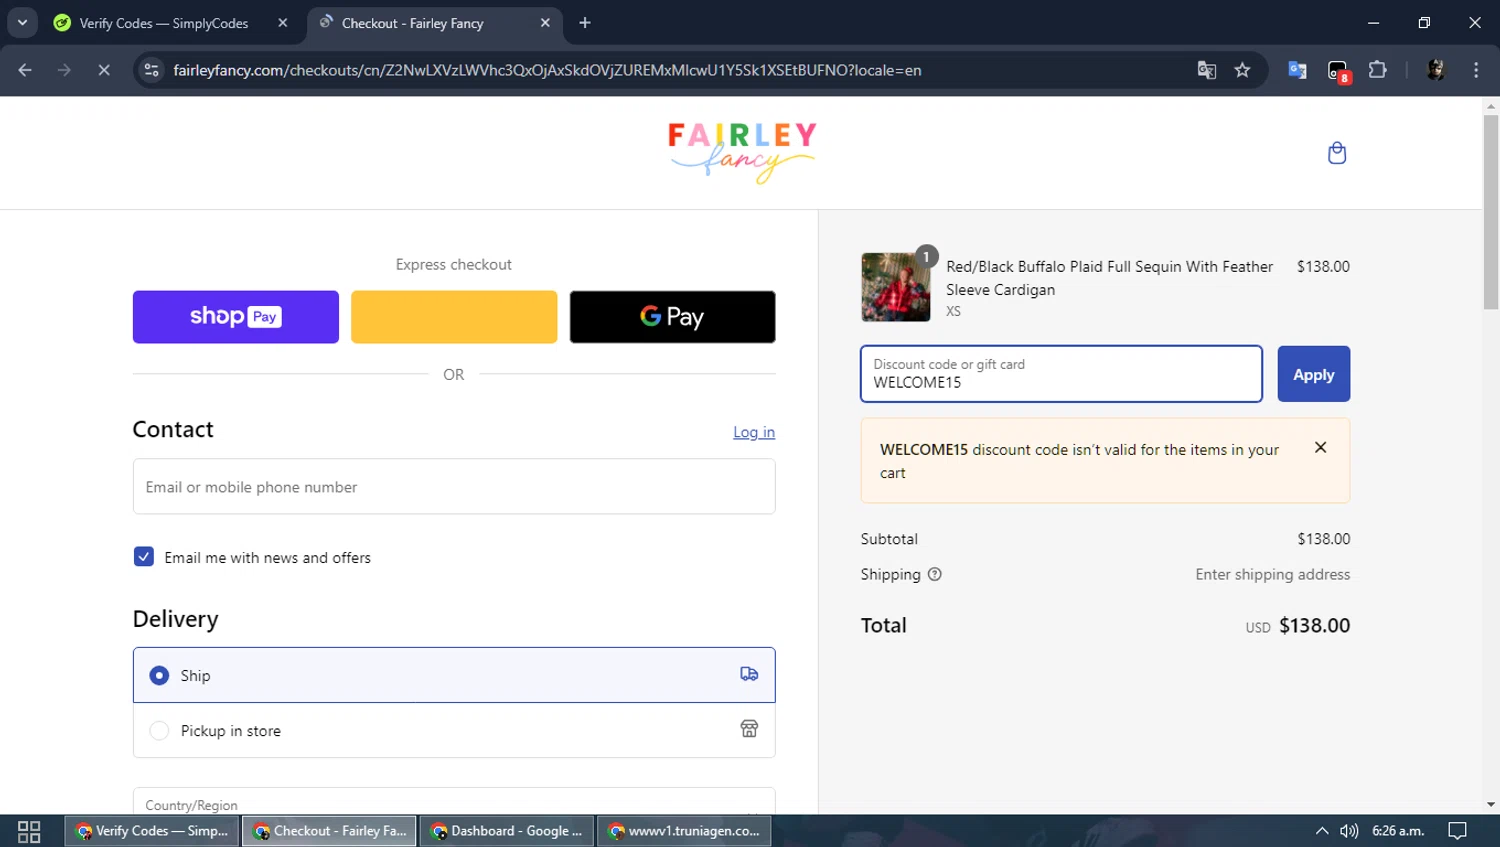Click the Enter shipping address text

click(x=1272, y=574)
